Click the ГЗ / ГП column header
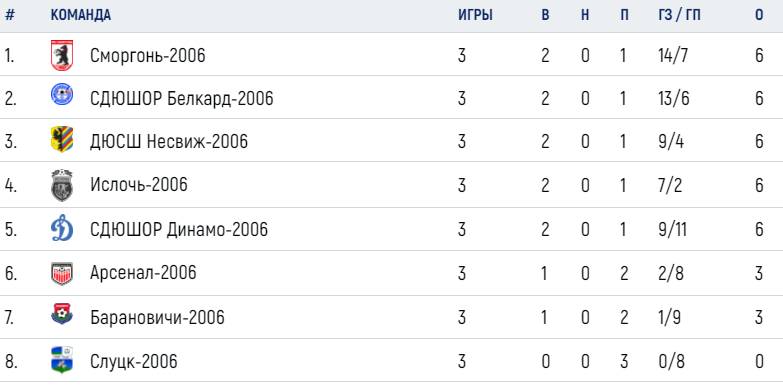 click(x=679, y=15)
